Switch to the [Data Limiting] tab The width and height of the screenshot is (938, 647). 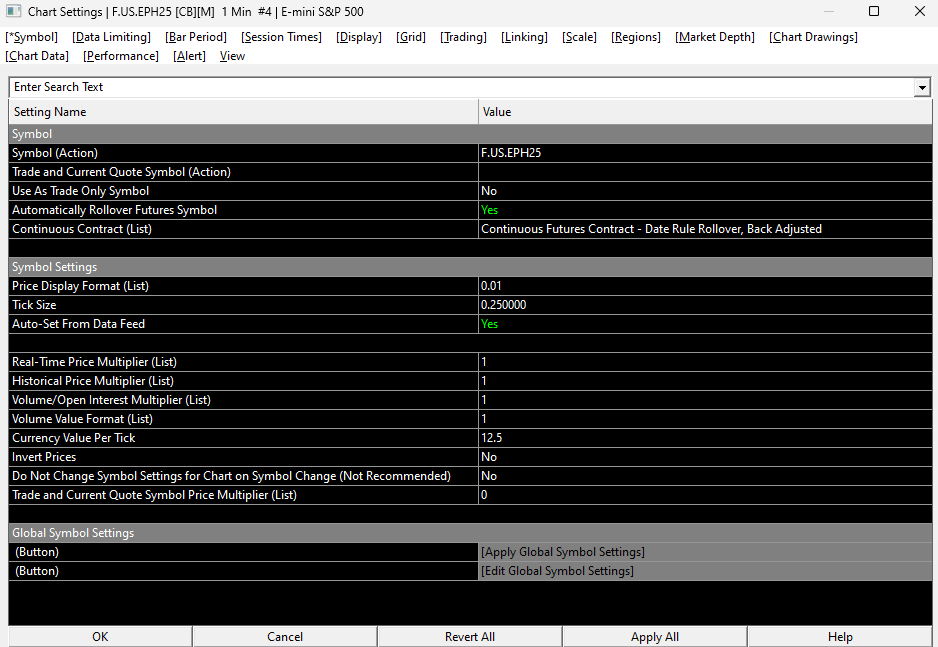pos(111,37)
